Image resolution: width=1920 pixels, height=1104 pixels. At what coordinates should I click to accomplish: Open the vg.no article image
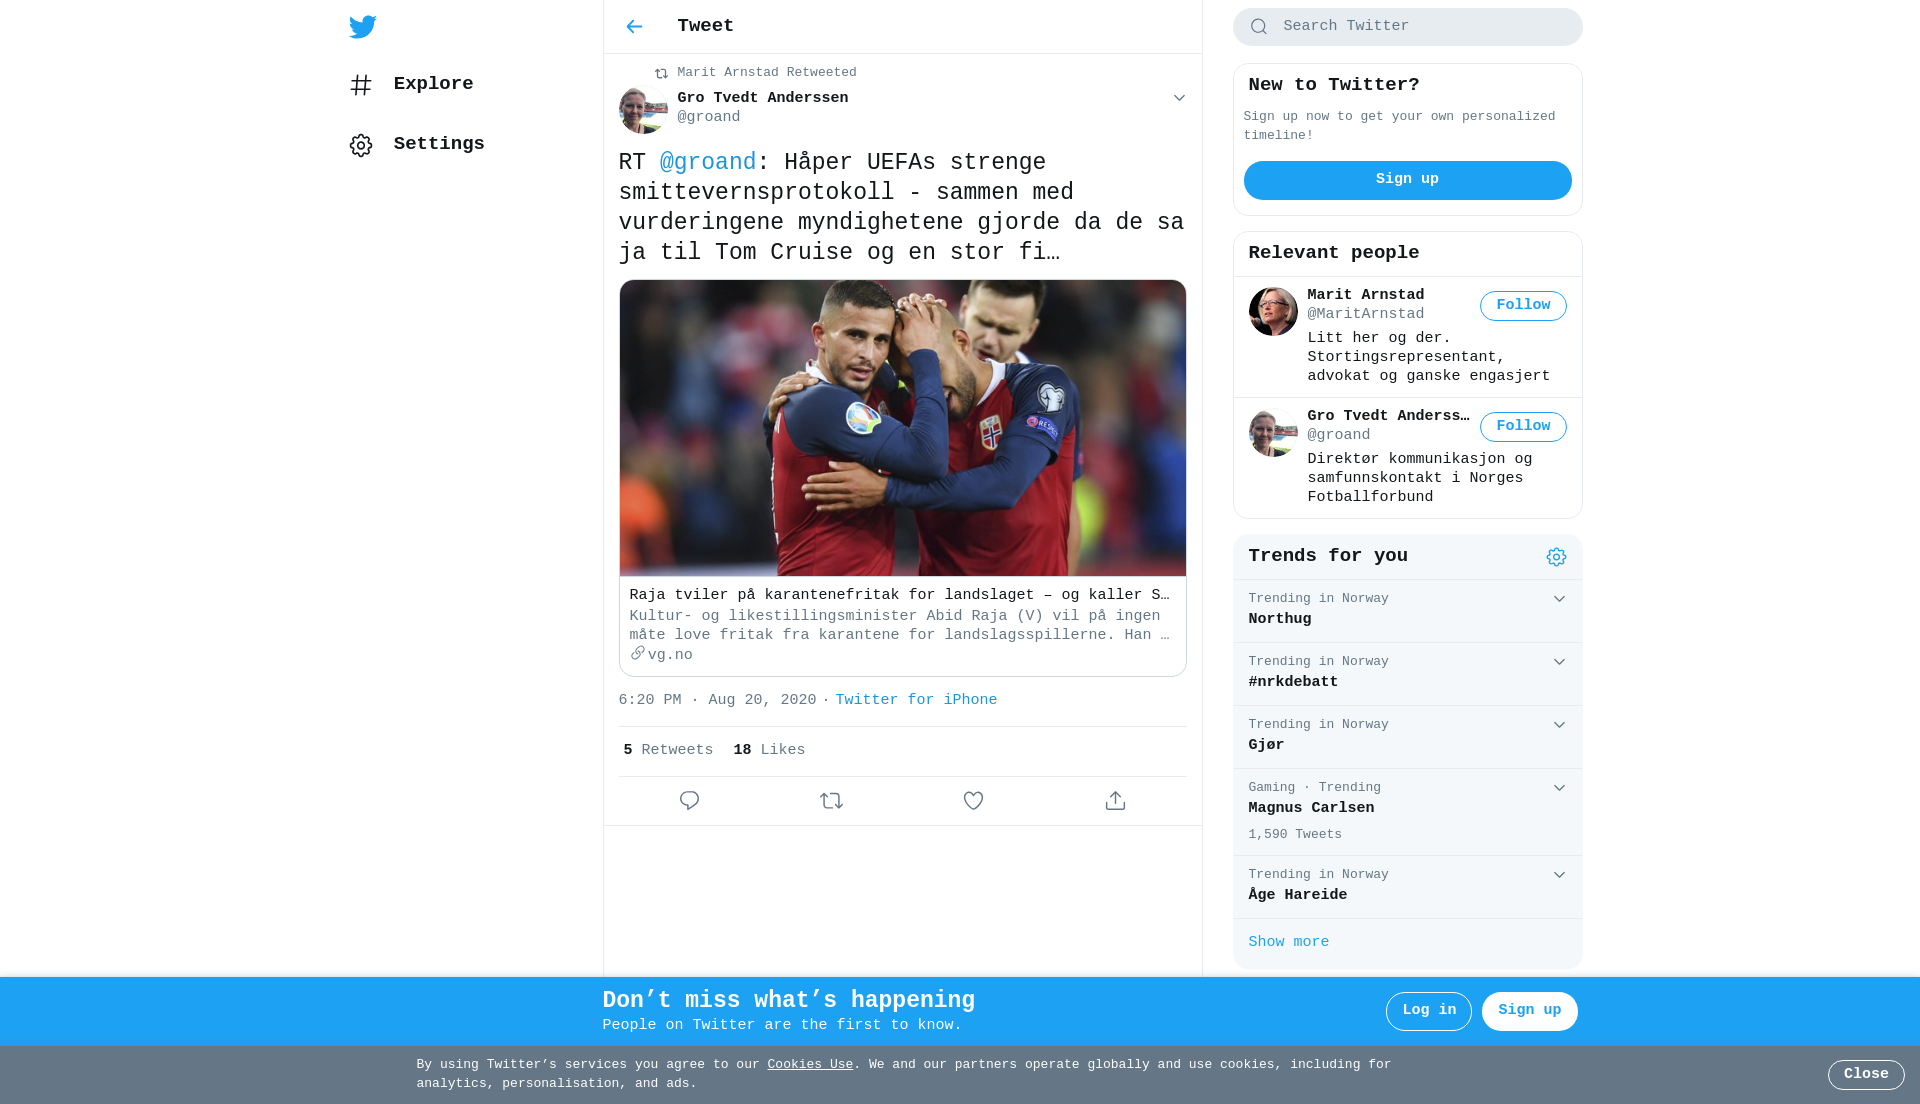point(902,428)
